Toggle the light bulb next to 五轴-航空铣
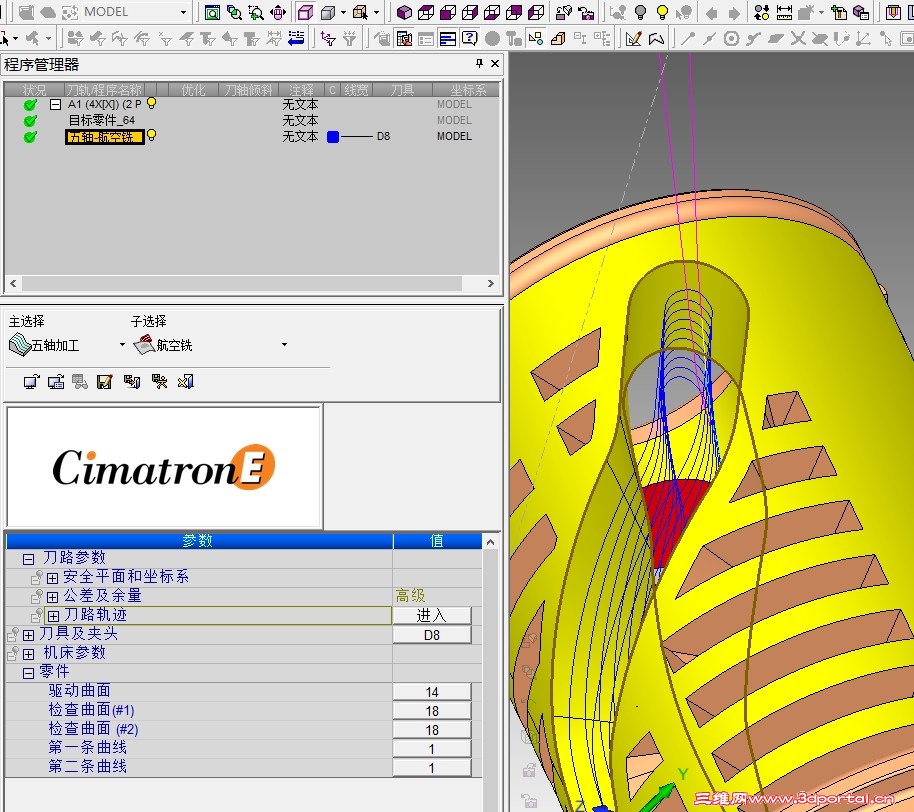 tap(152, 135)
